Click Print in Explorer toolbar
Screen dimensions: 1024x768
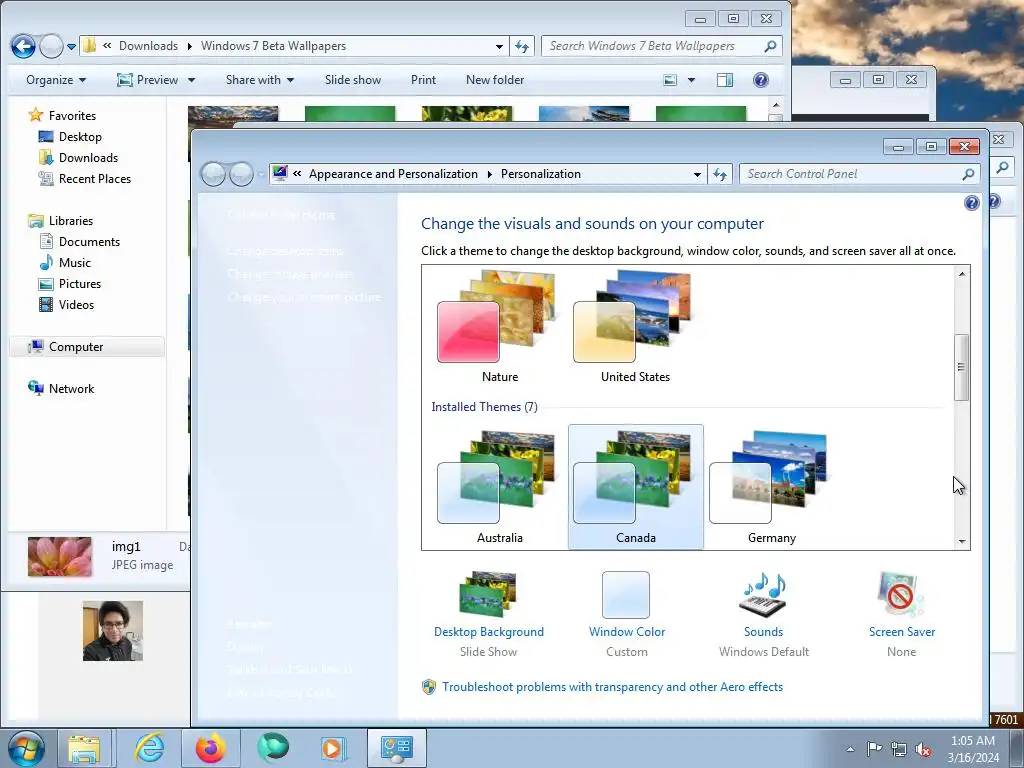pyautogui.click(x=423, y=80)
